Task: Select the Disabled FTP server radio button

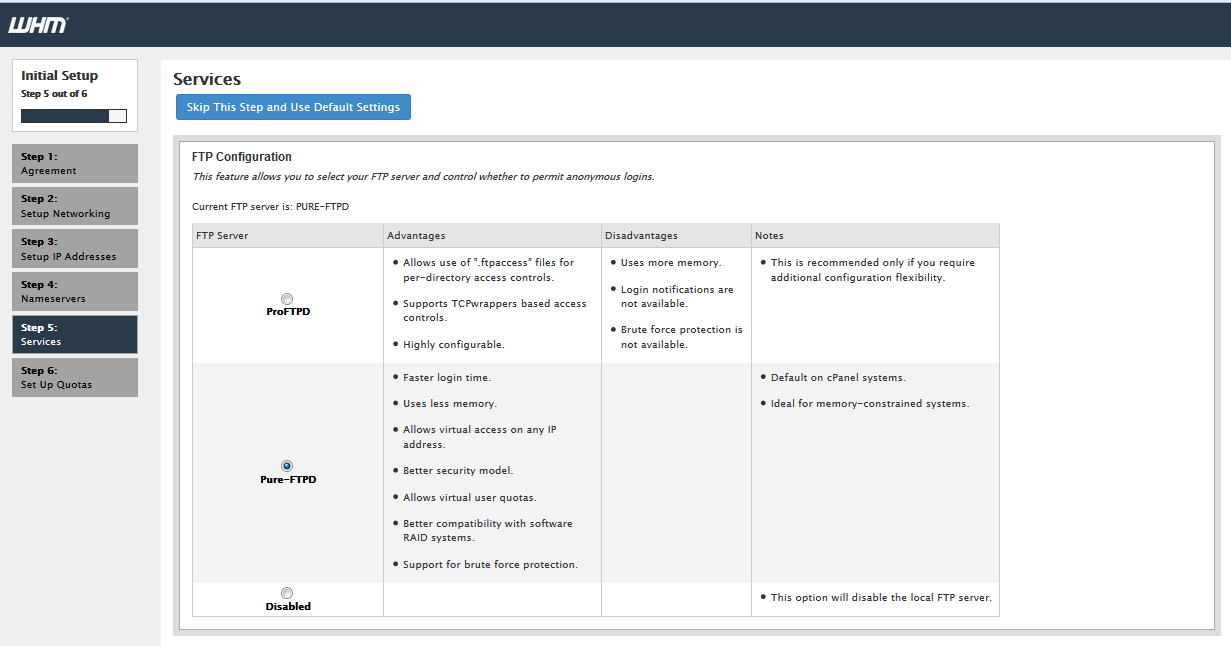Action: pos(287,593)
